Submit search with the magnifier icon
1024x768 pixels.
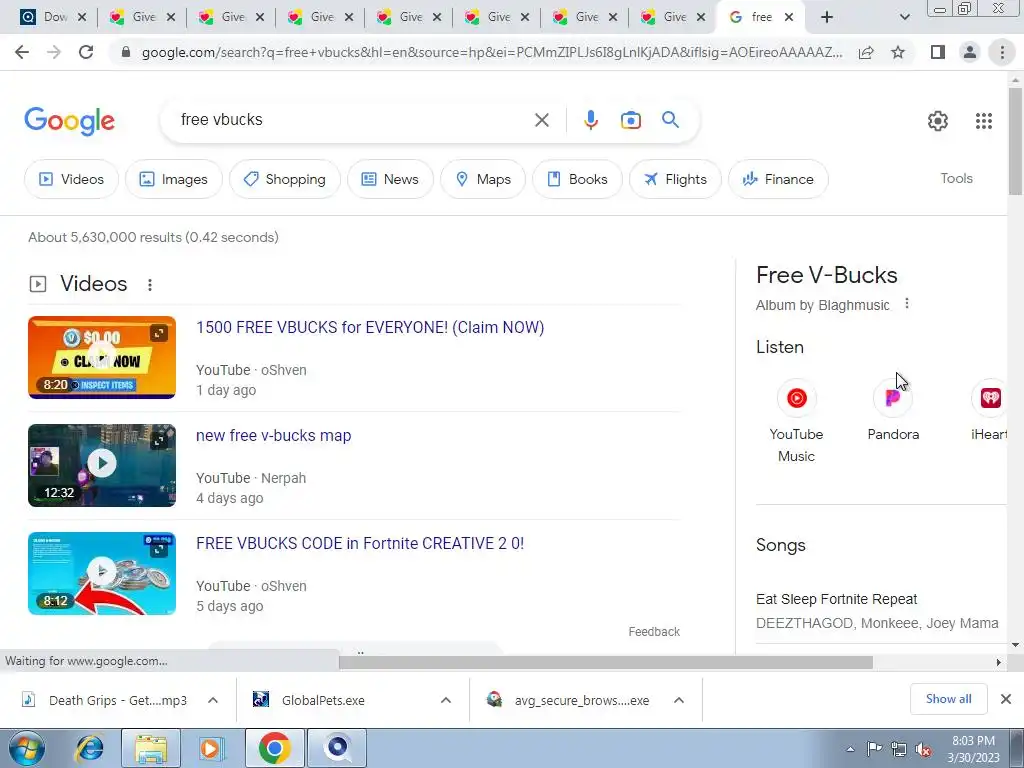tap(670, 120)
